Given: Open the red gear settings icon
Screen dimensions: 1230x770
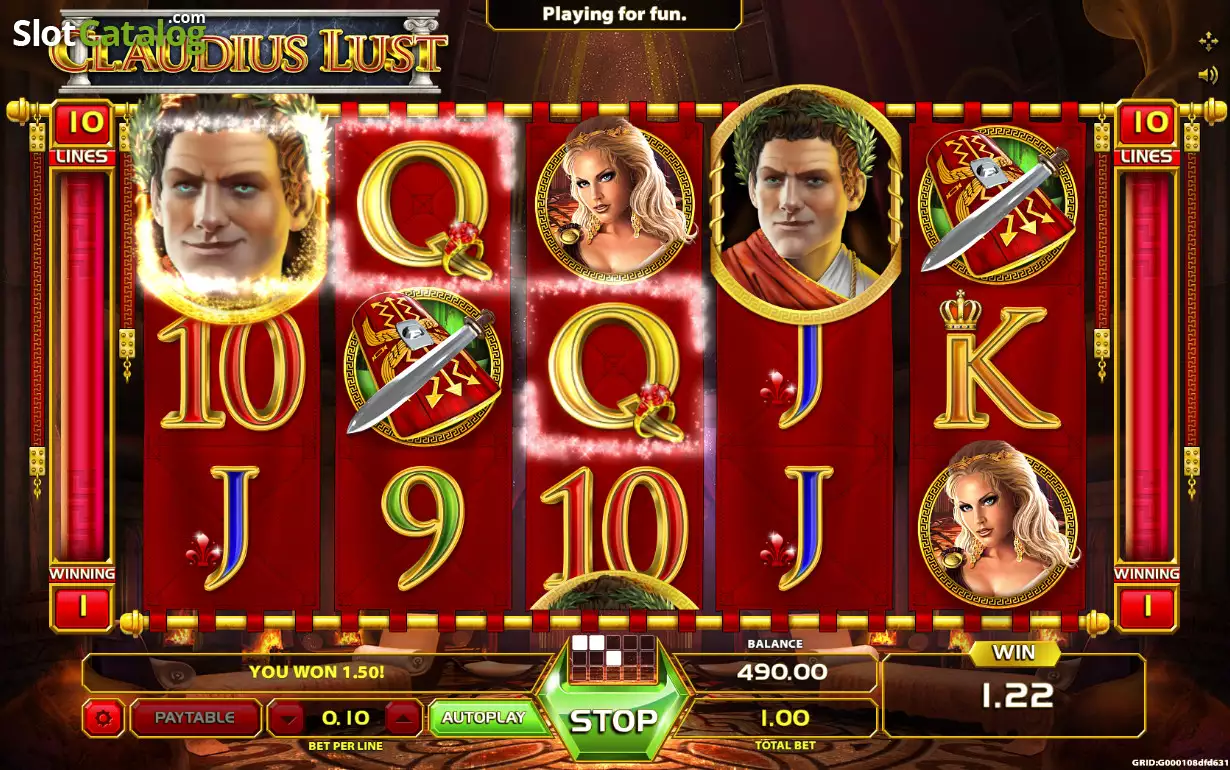Looking at the screenshot, I should [102, 717].
